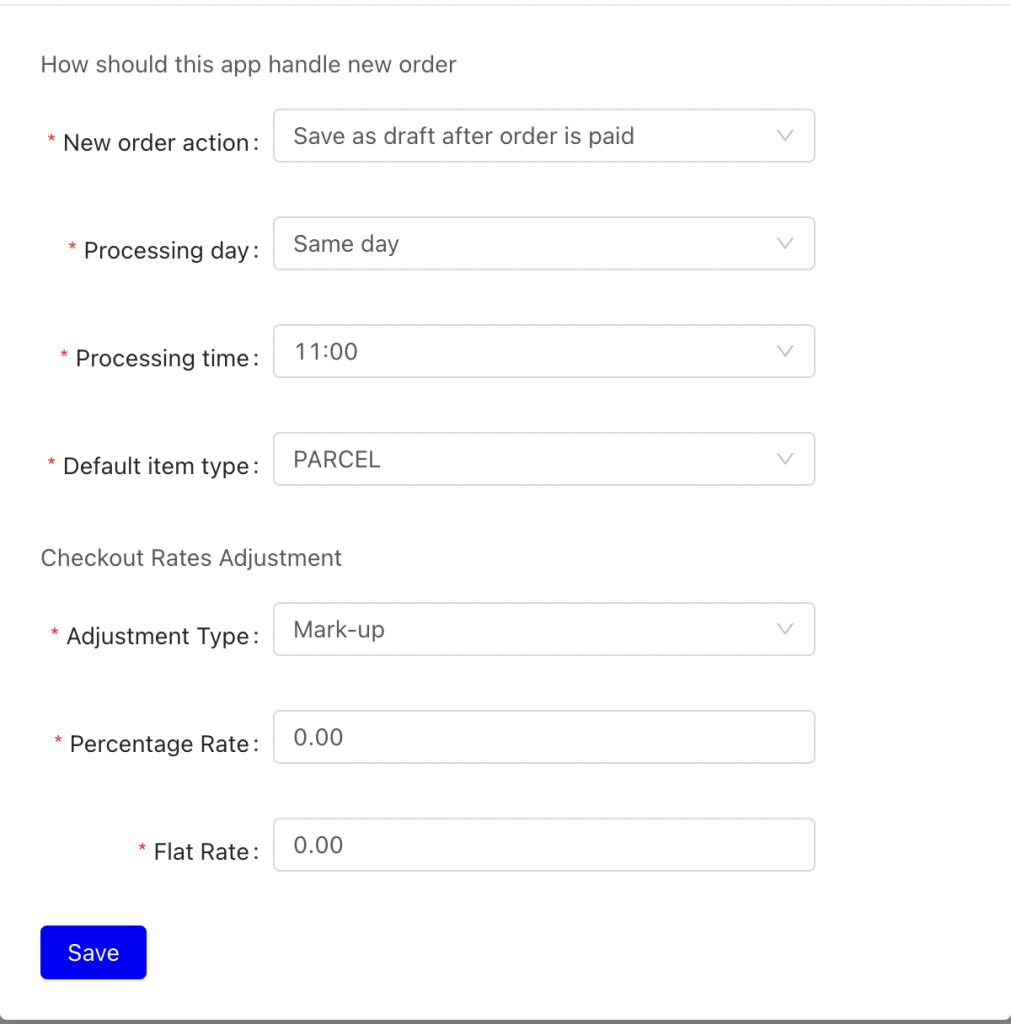Viewport: 1011px width, 1024px height.
Task: Click the 'Checkout Rates Adjustment' heading
Action: 191,558
